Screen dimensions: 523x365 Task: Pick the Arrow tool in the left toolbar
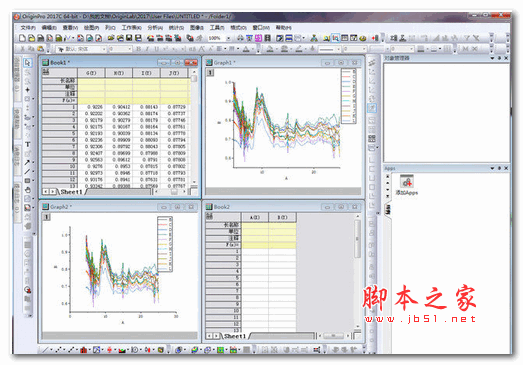click(x=27, y=162)
